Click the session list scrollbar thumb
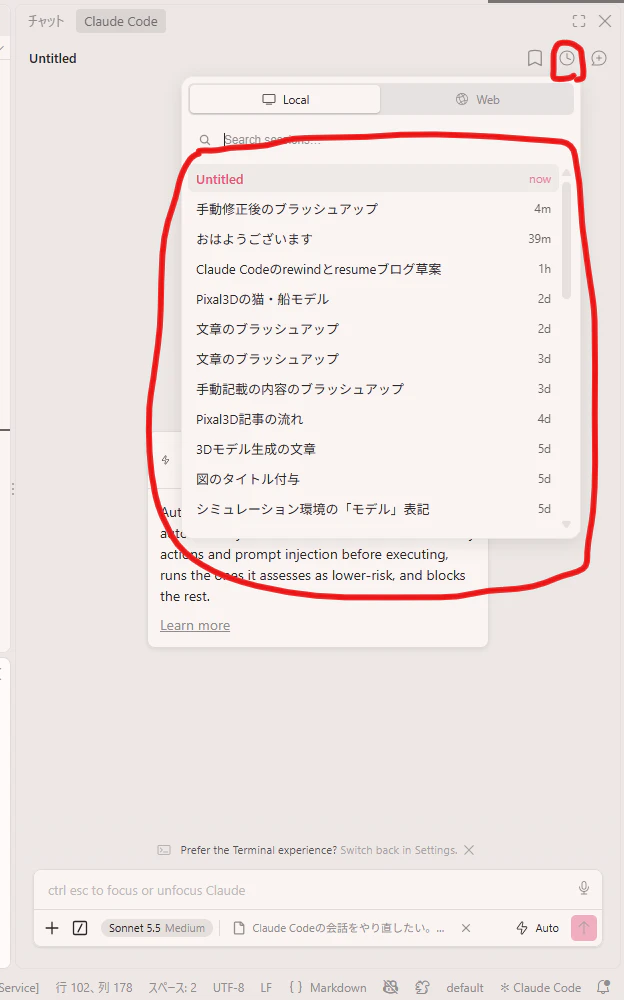Image resolution: width=624 pixels, height=1000 pixels. 566,239
